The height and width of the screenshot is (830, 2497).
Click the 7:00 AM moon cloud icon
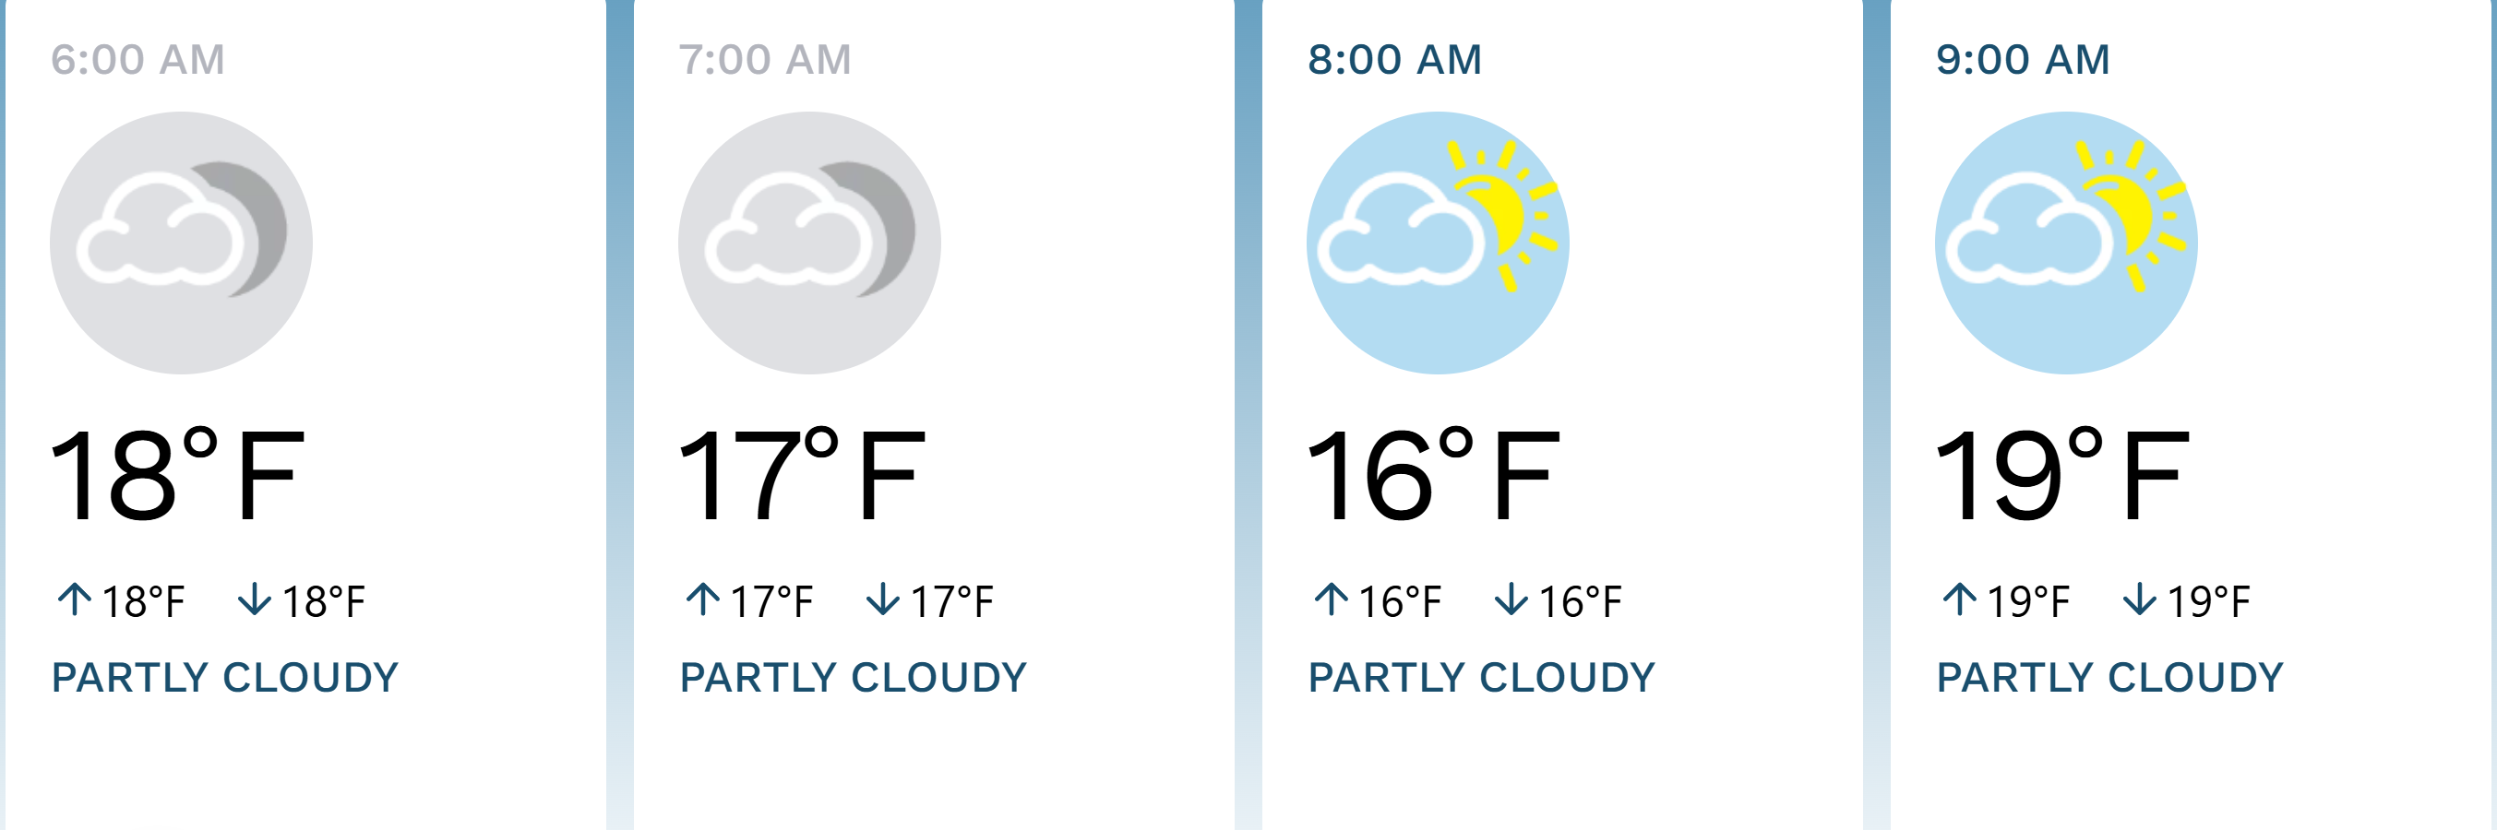[x=809, y=243]
